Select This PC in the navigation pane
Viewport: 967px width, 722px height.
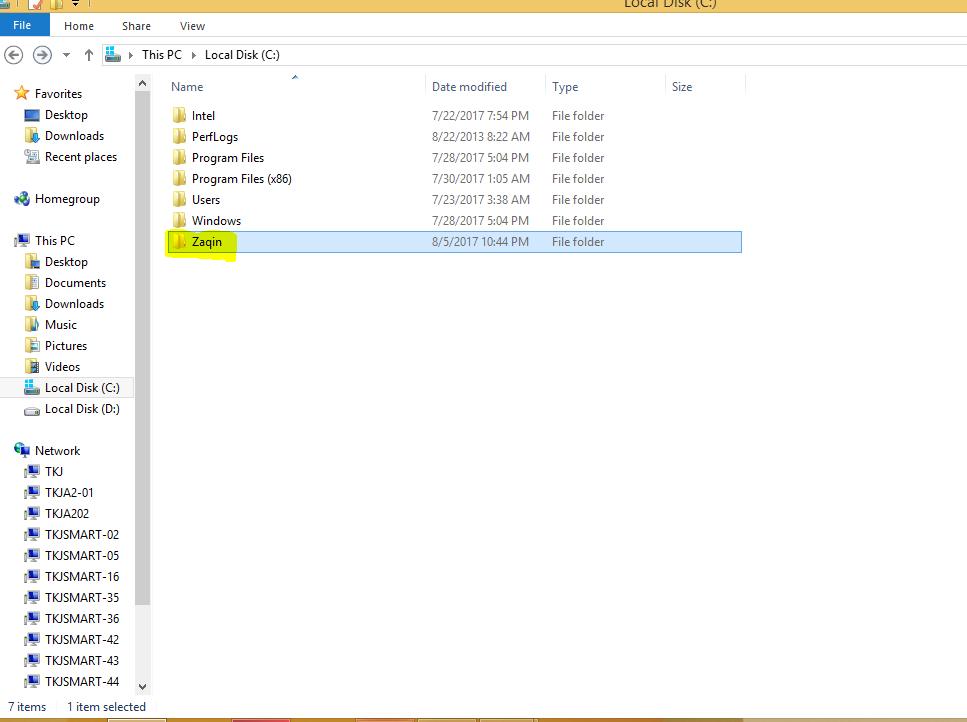pyautogui.click(x=55, y=240)
